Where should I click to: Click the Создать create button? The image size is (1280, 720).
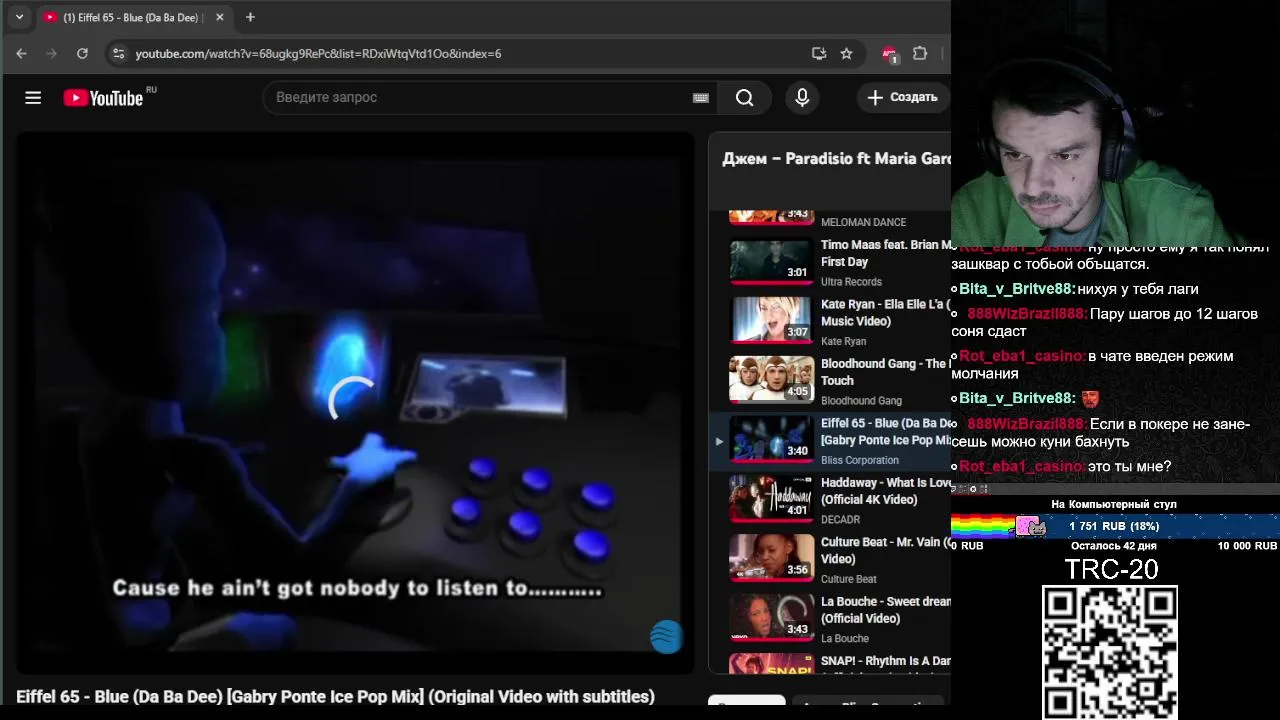pos(902,97)
